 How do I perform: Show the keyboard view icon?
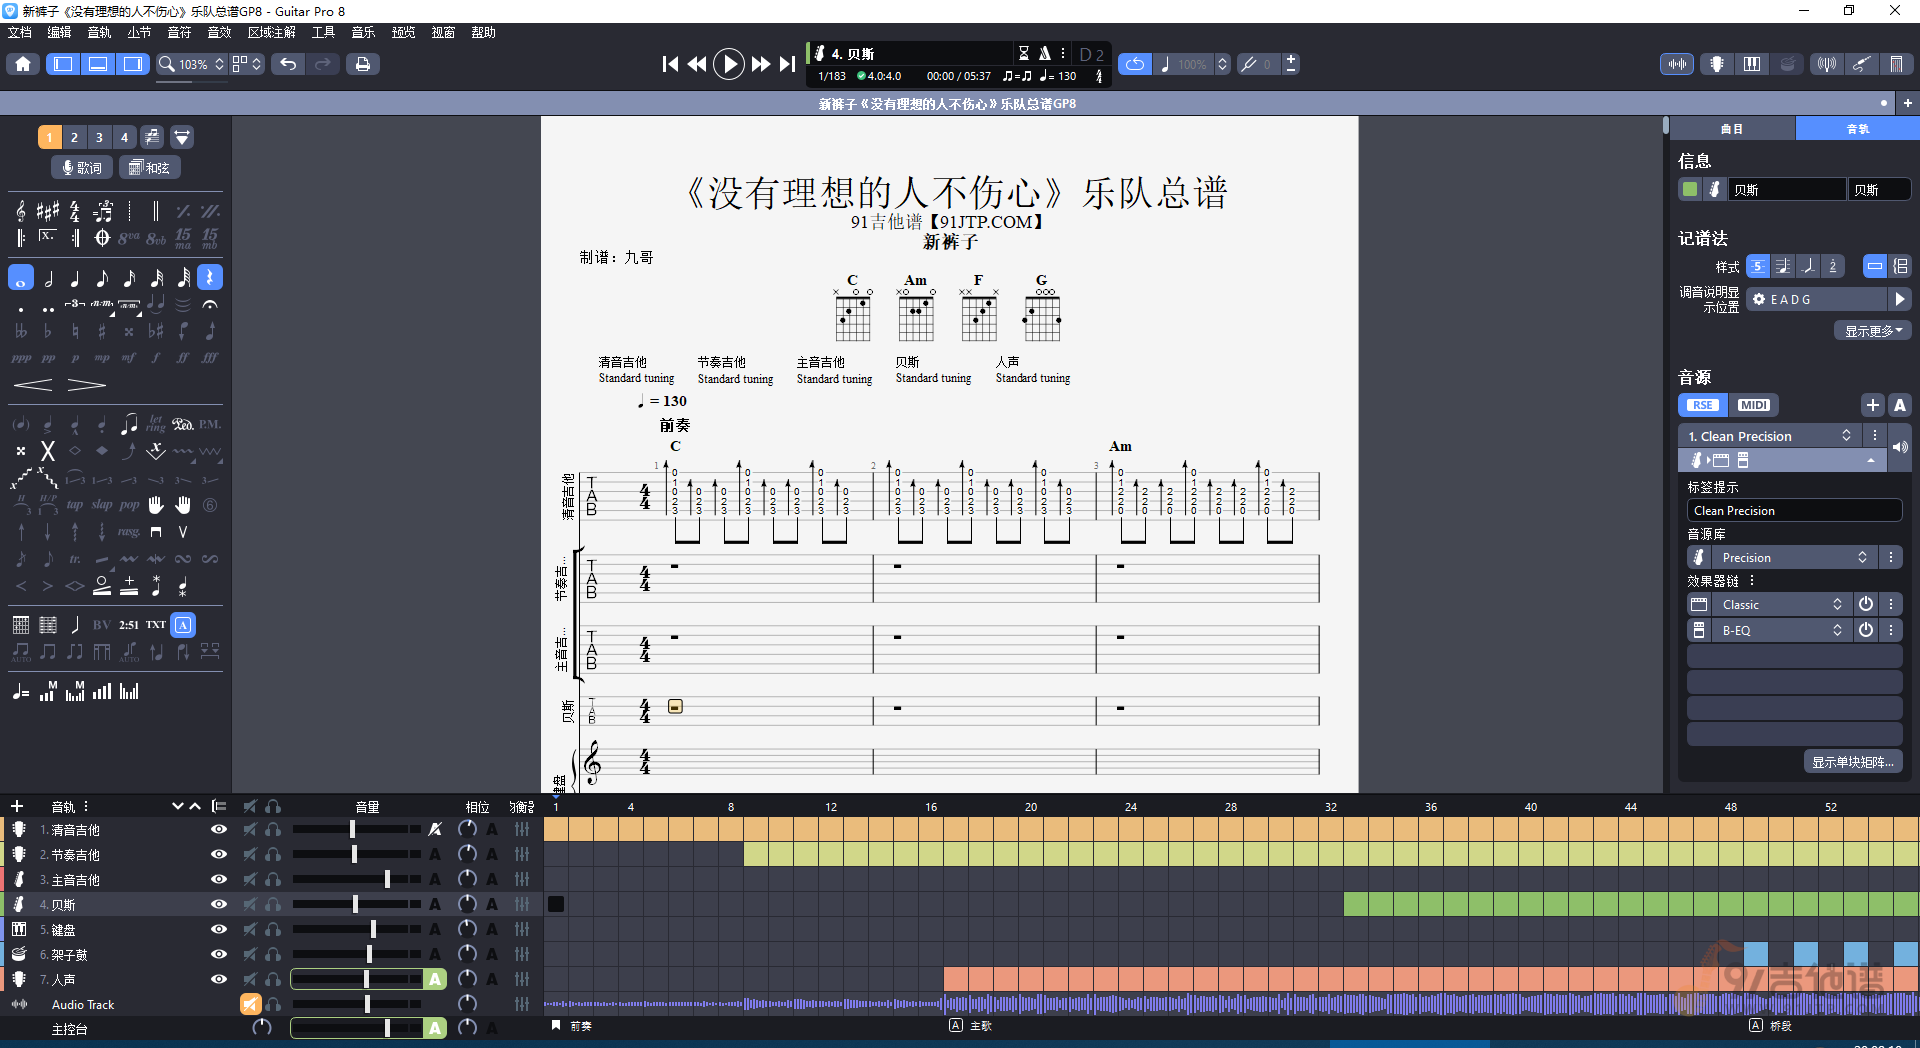click(1752, 64)
